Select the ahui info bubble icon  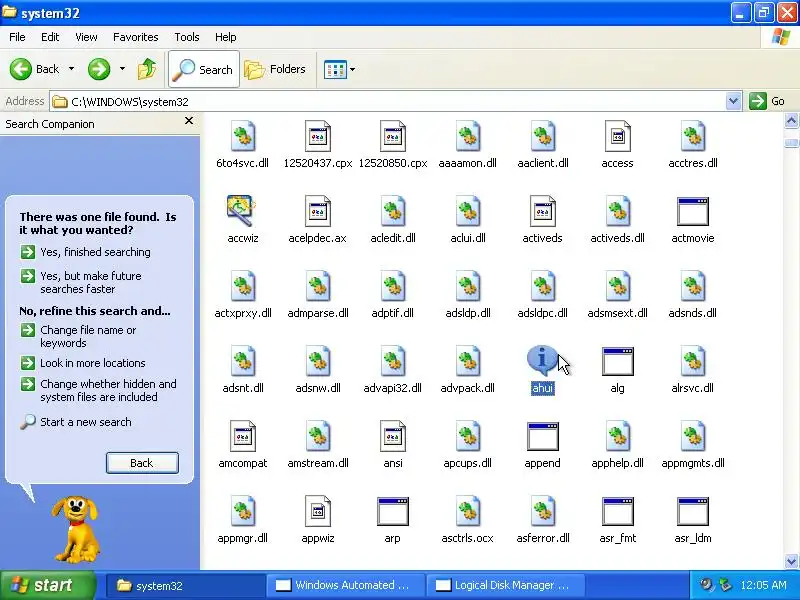pyautogui.click(x=542, y=360)
